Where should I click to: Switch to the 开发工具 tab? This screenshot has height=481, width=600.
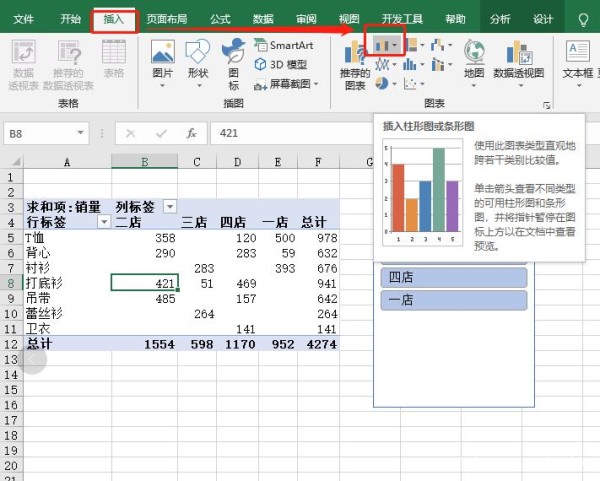click(403, 19)
